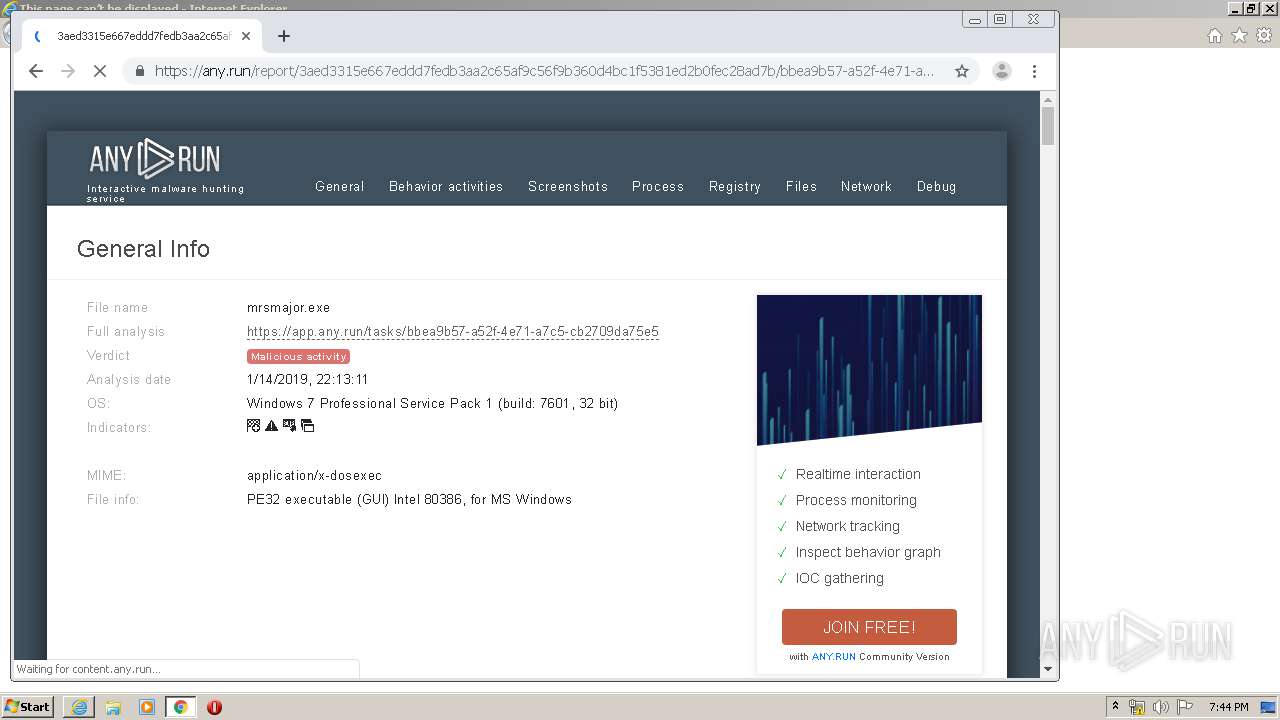View site info via the padlock icon
The image size is (1280, 720).
pos(139,71)
